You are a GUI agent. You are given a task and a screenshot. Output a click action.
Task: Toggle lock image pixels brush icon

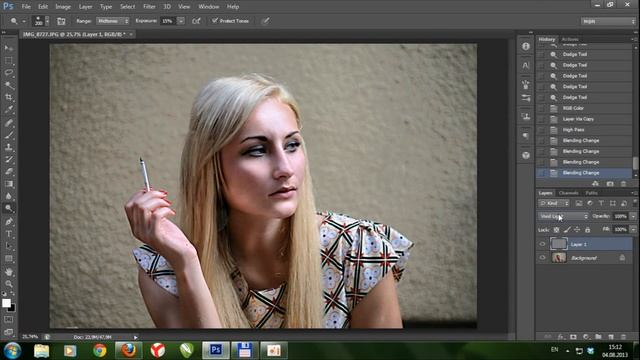(567, 230)
